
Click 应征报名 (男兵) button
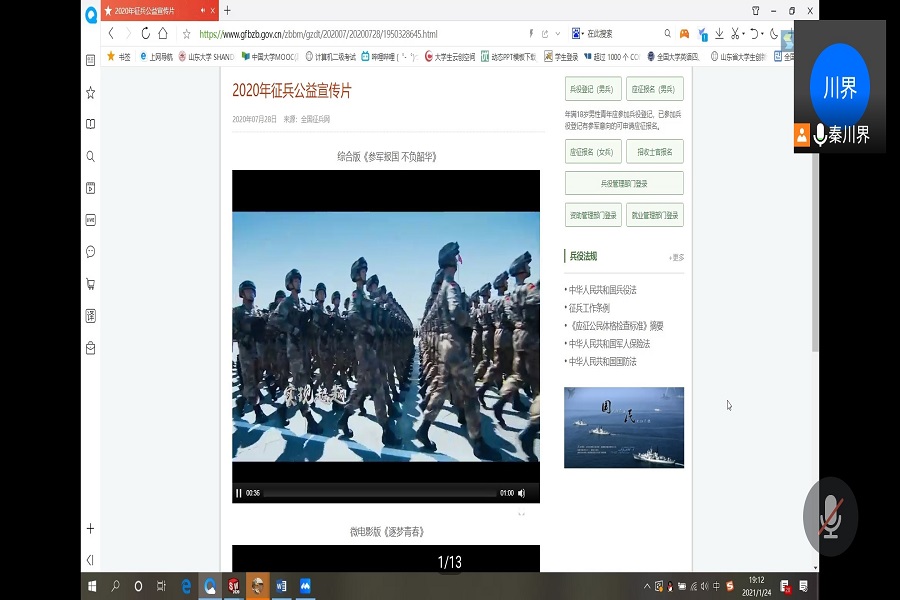(655, 89)
